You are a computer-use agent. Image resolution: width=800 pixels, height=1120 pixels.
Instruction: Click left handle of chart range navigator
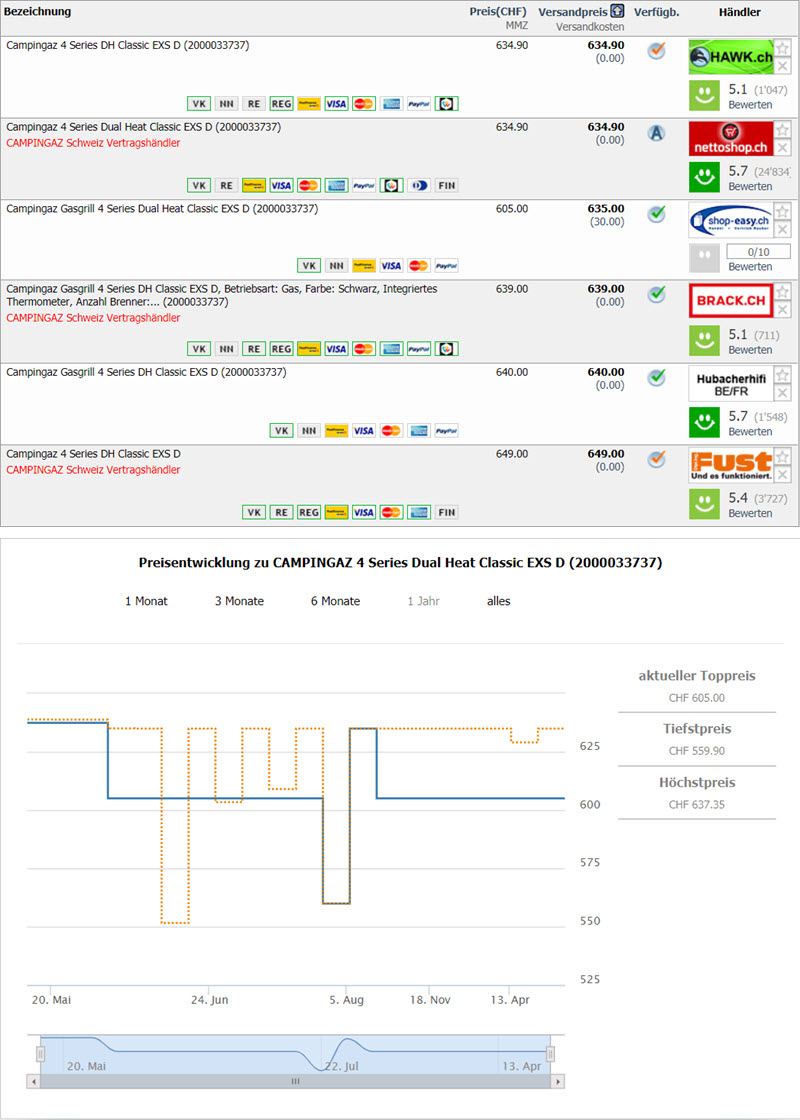coord(41,1054)
